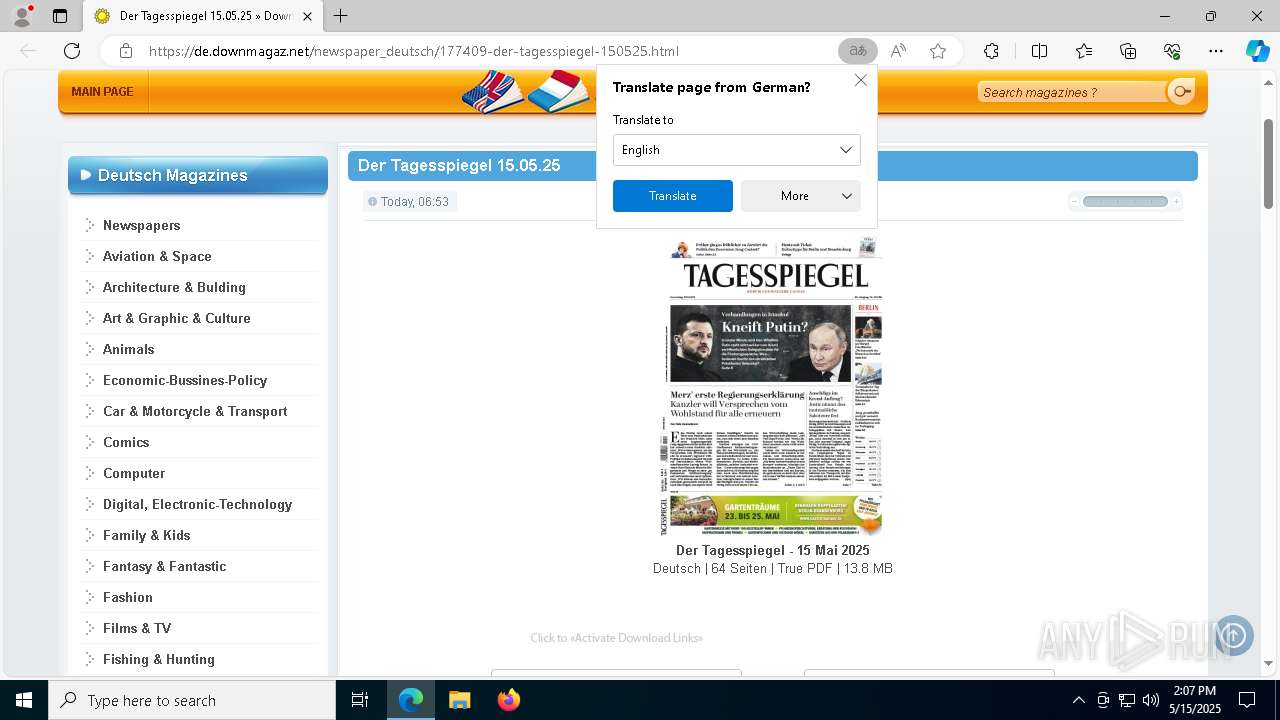Screen dimensions: 1280x720
Task: Click the blue Translate button
Action: pos(672,196)
